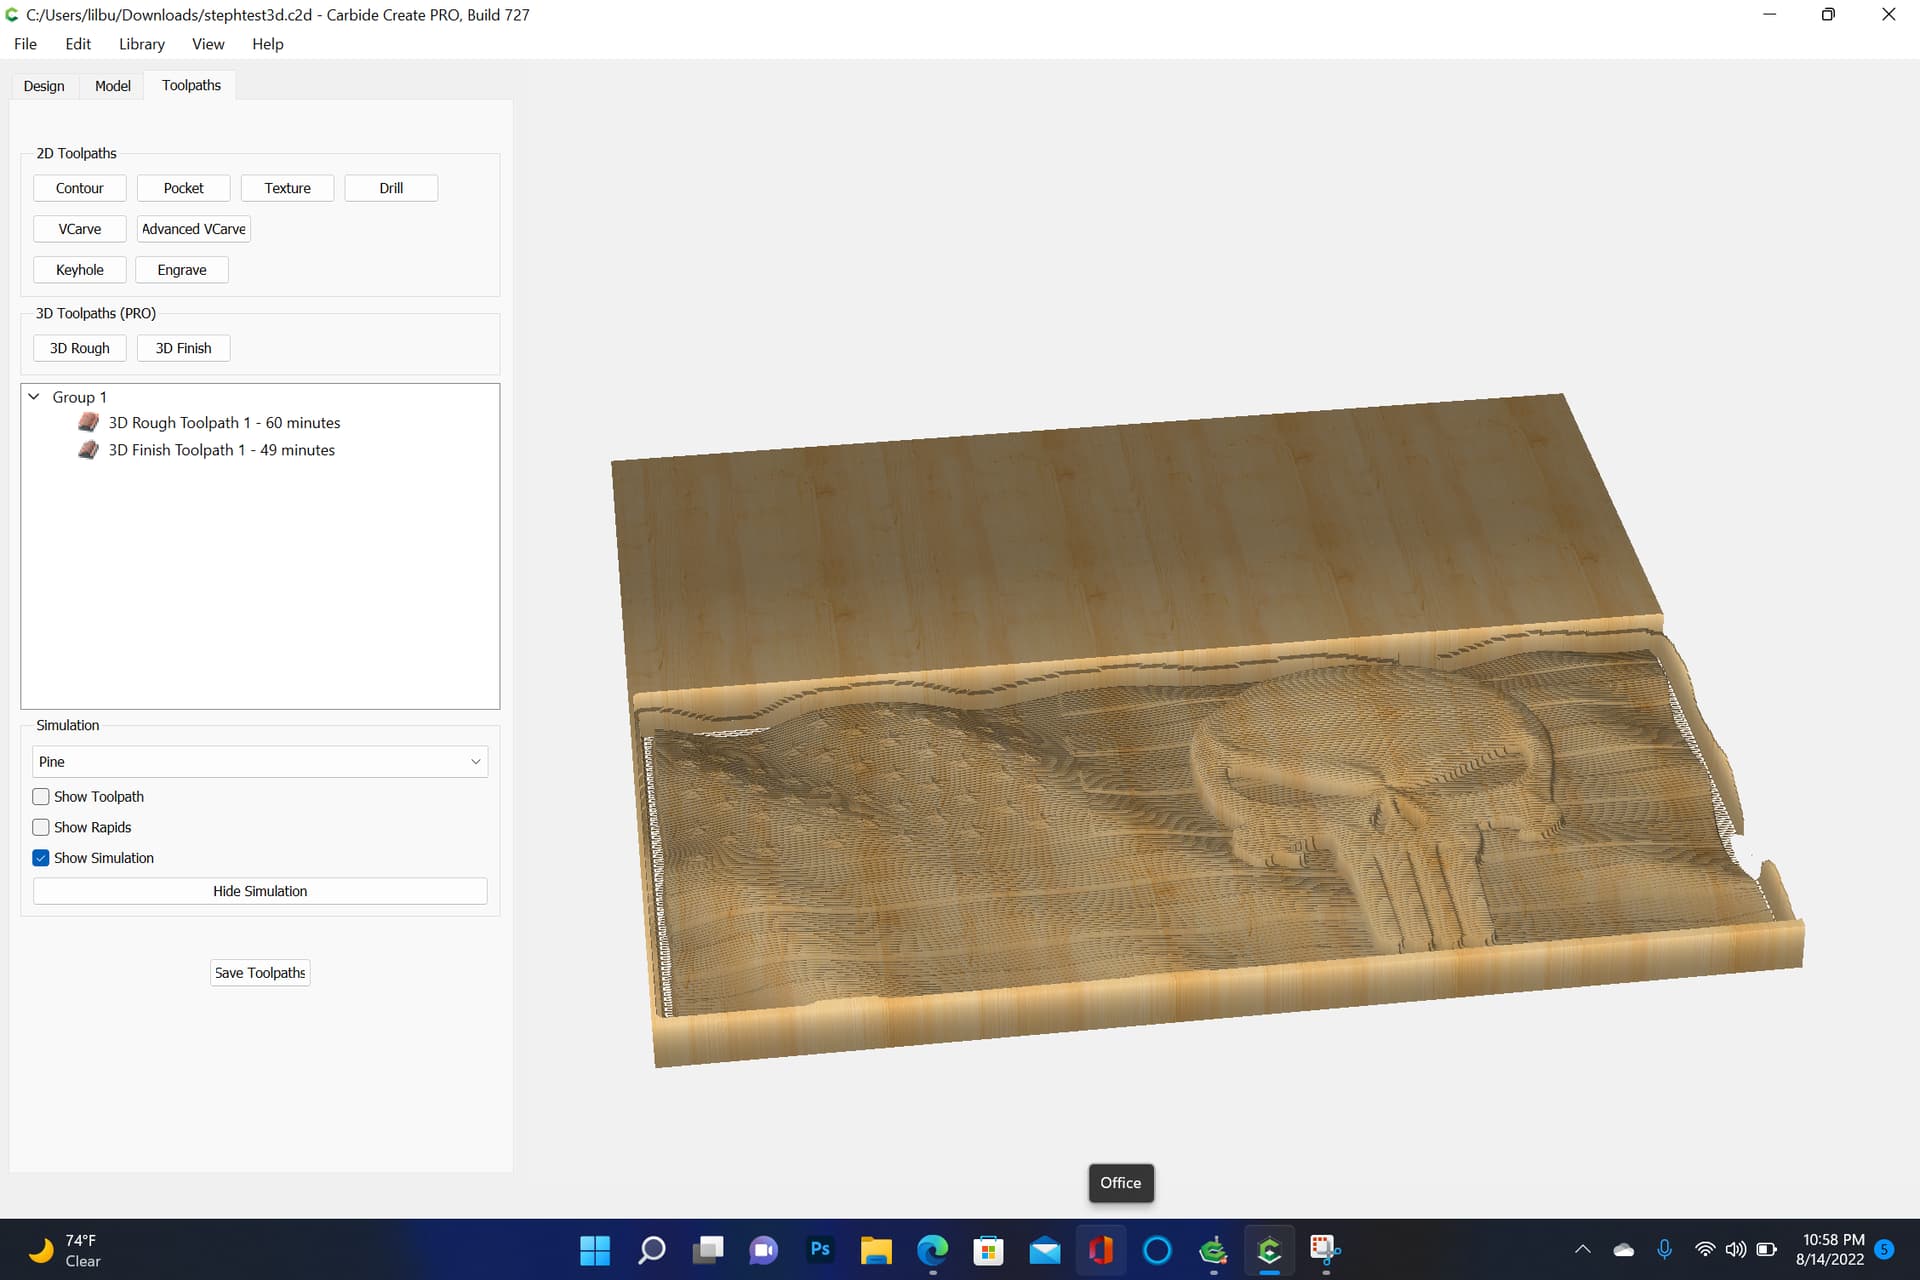This screenshot has width=1920, height=1280.
Task: Open the Pine material dropdown
Action: (260, 762)
